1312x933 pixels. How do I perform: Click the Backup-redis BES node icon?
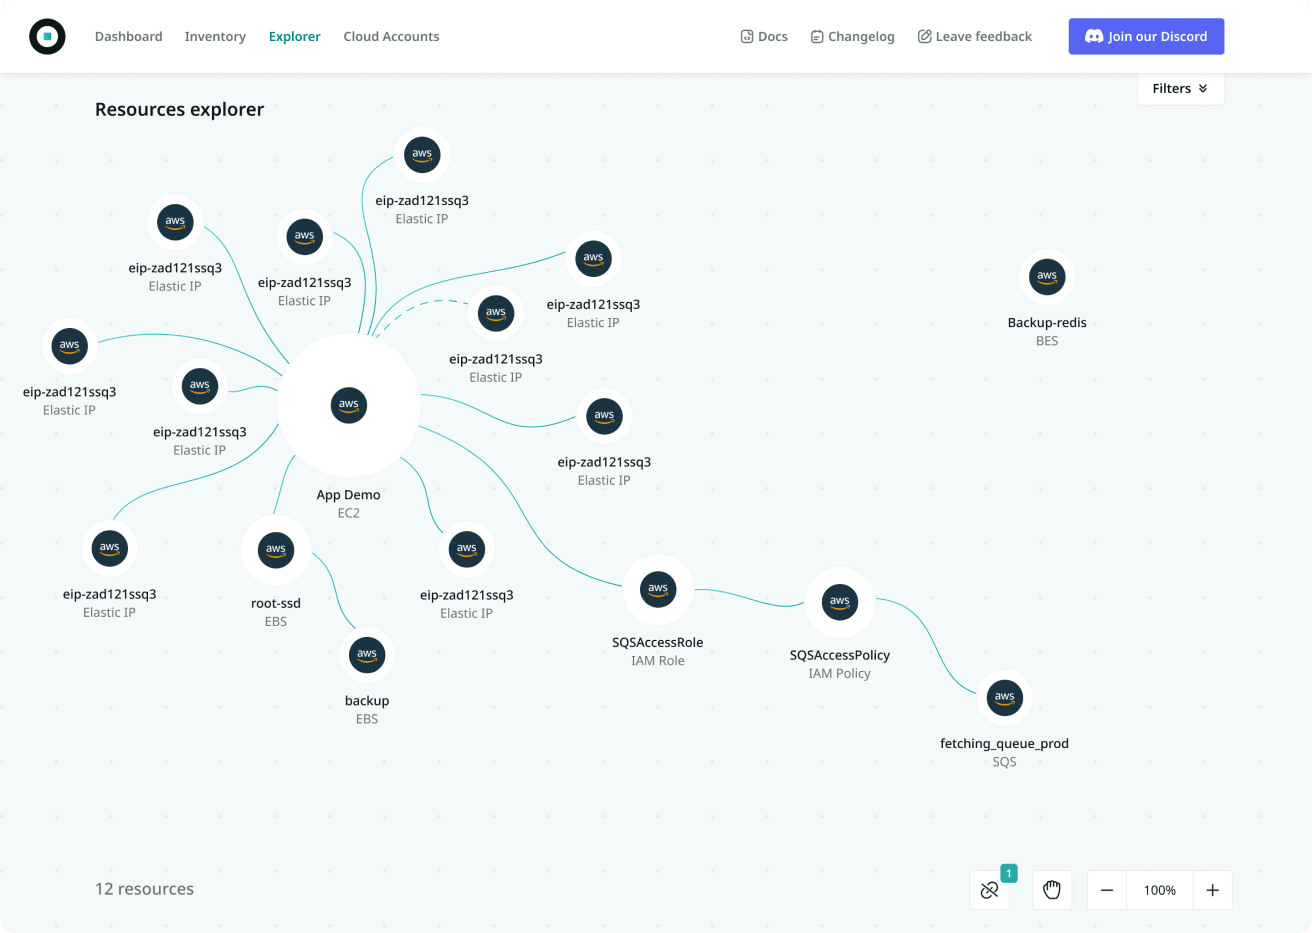(1047, 276)
